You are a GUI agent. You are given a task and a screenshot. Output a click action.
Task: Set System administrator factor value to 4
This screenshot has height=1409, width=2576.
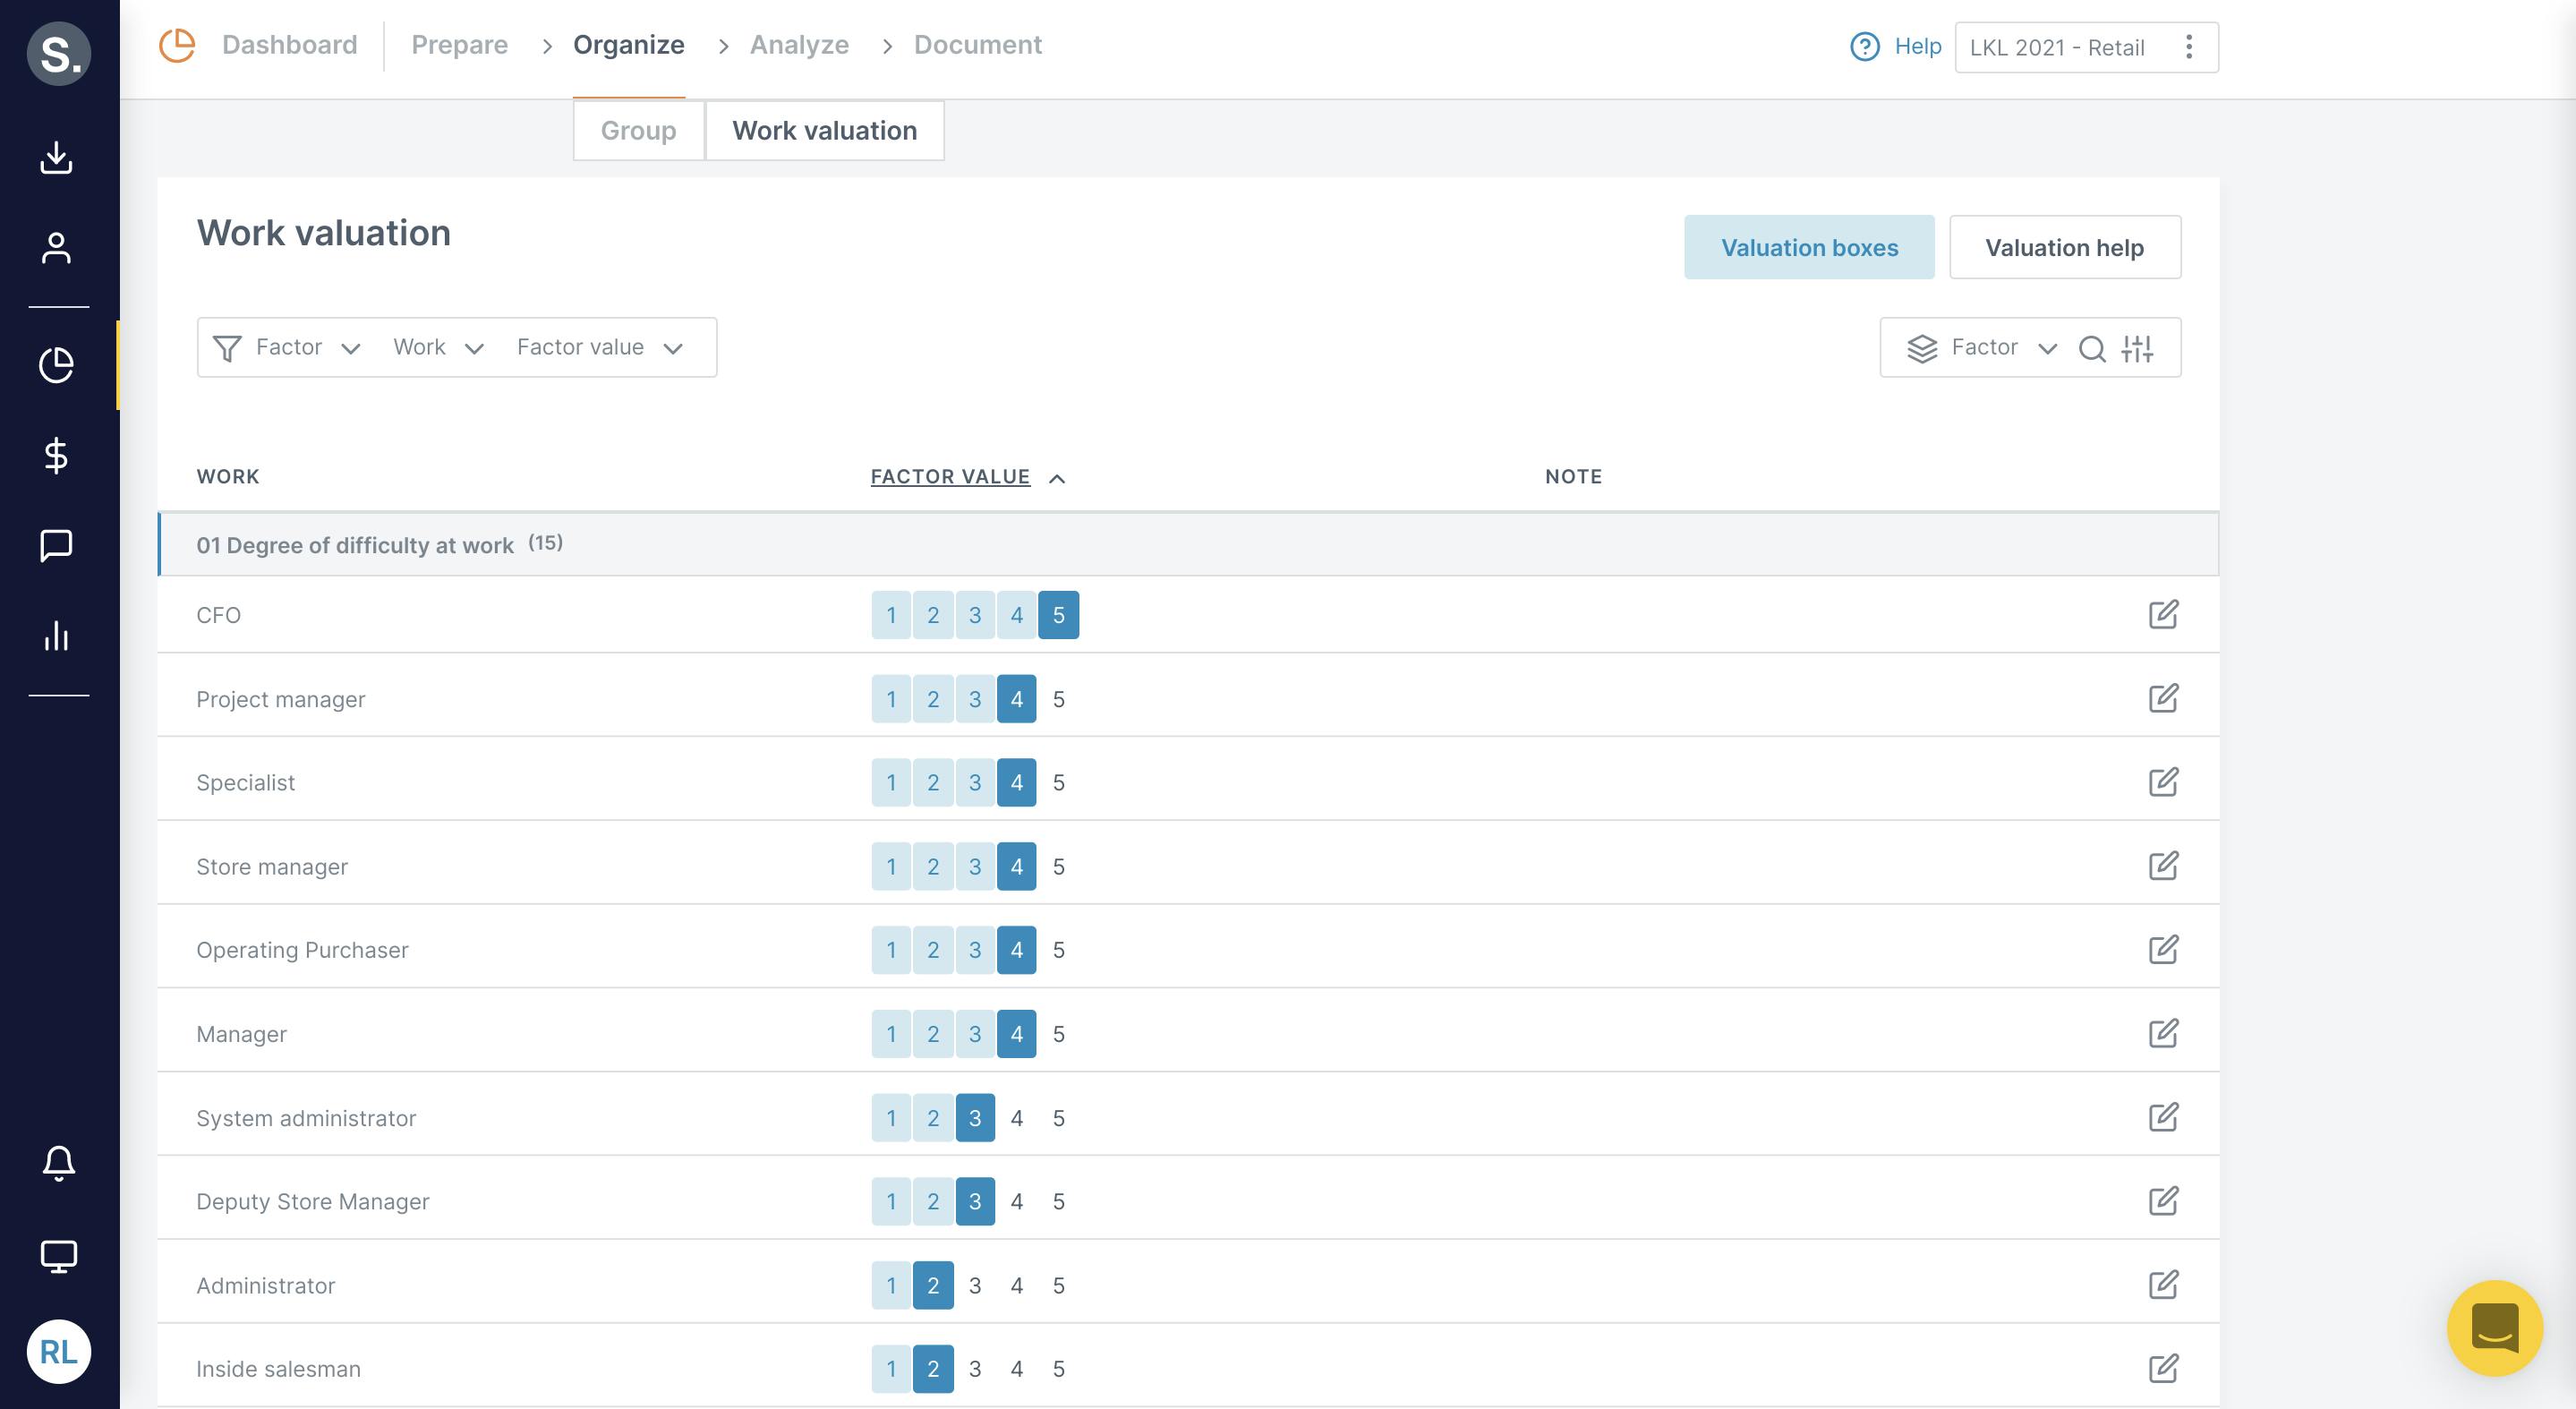click(x=1016, y=1118)
